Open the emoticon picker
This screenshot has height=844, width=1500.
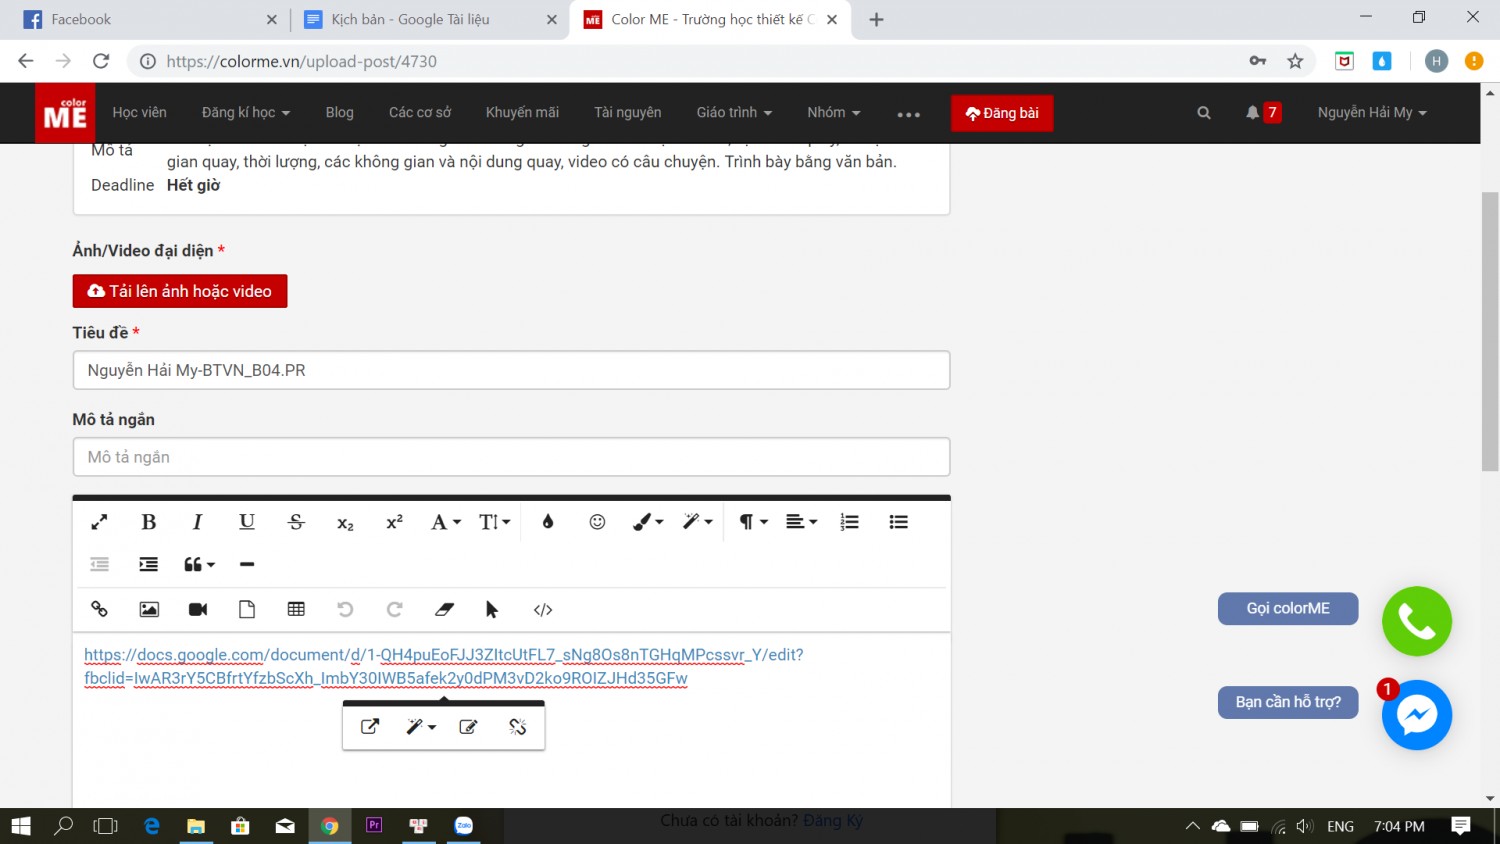[597, 522]
